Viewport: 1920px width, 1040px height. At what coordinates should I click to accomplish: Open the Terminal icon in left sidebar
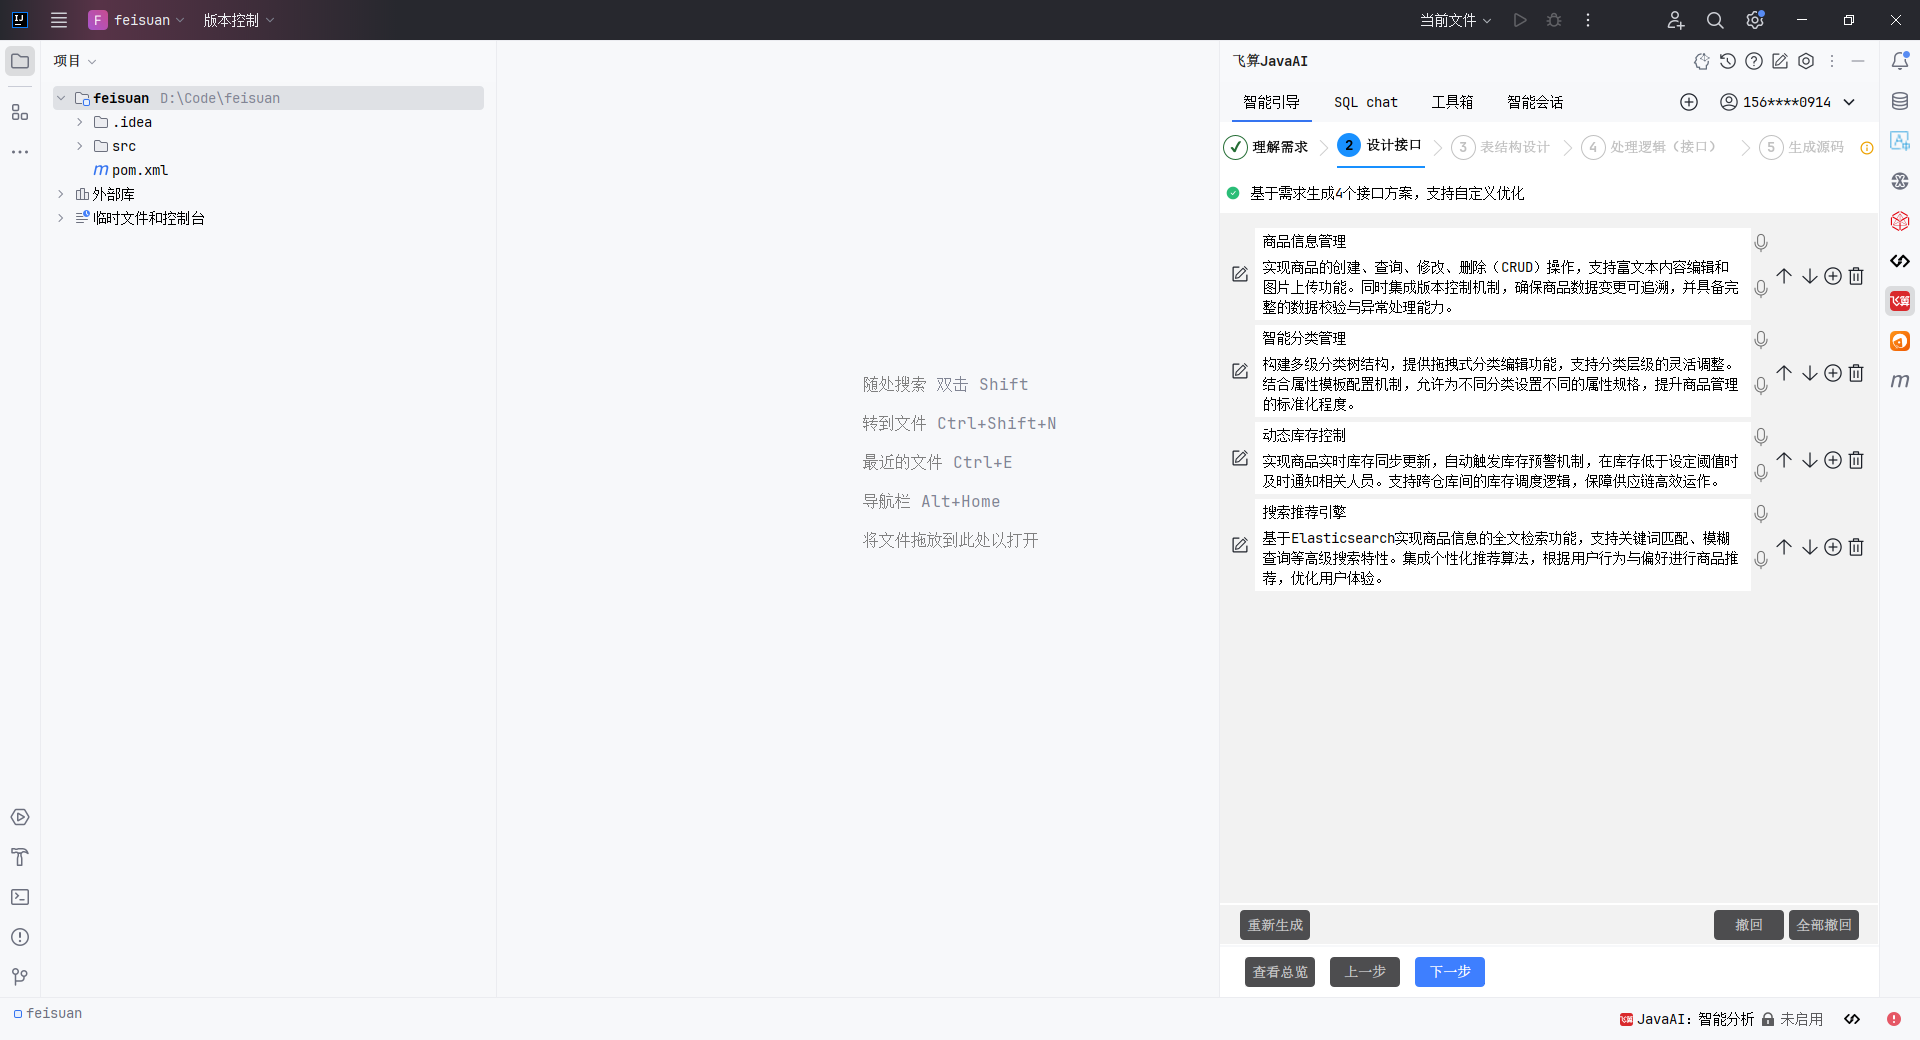[20, 897]
